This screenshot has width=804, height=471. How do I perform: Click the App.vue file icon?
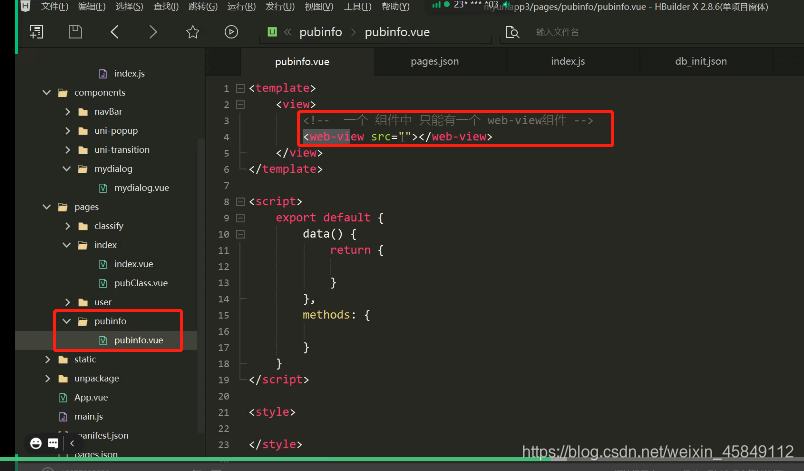coord(63,398)
